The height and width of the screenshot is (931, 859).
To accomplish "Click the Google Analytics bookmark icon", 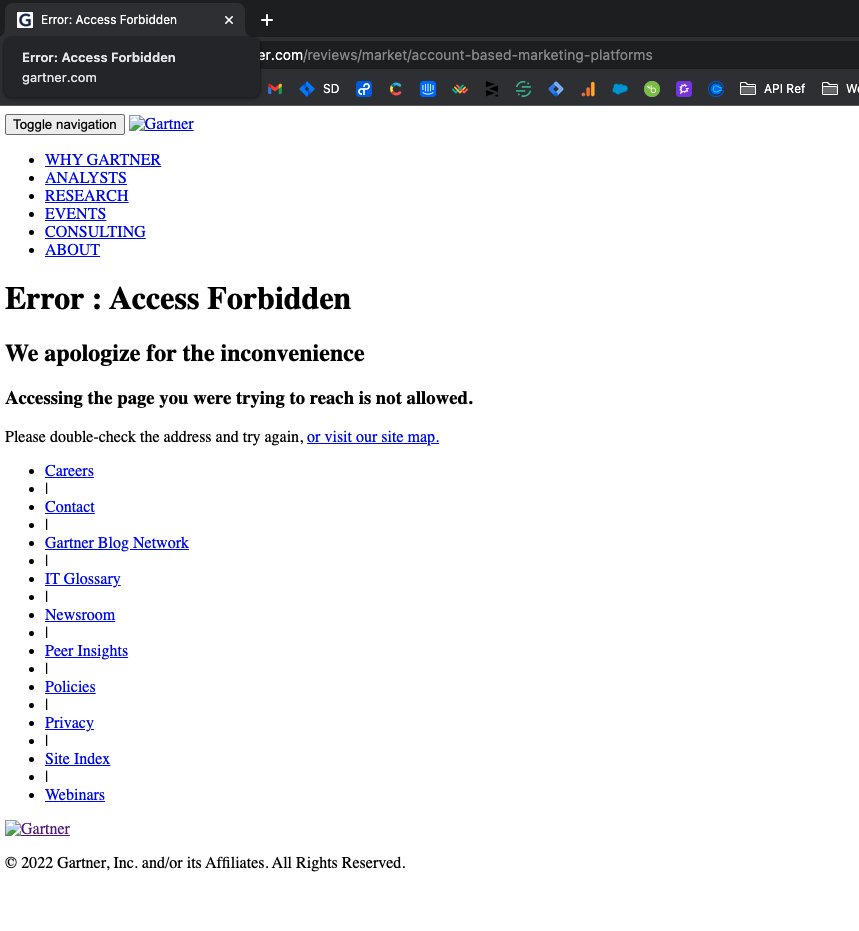I will (x=588, y=89).
